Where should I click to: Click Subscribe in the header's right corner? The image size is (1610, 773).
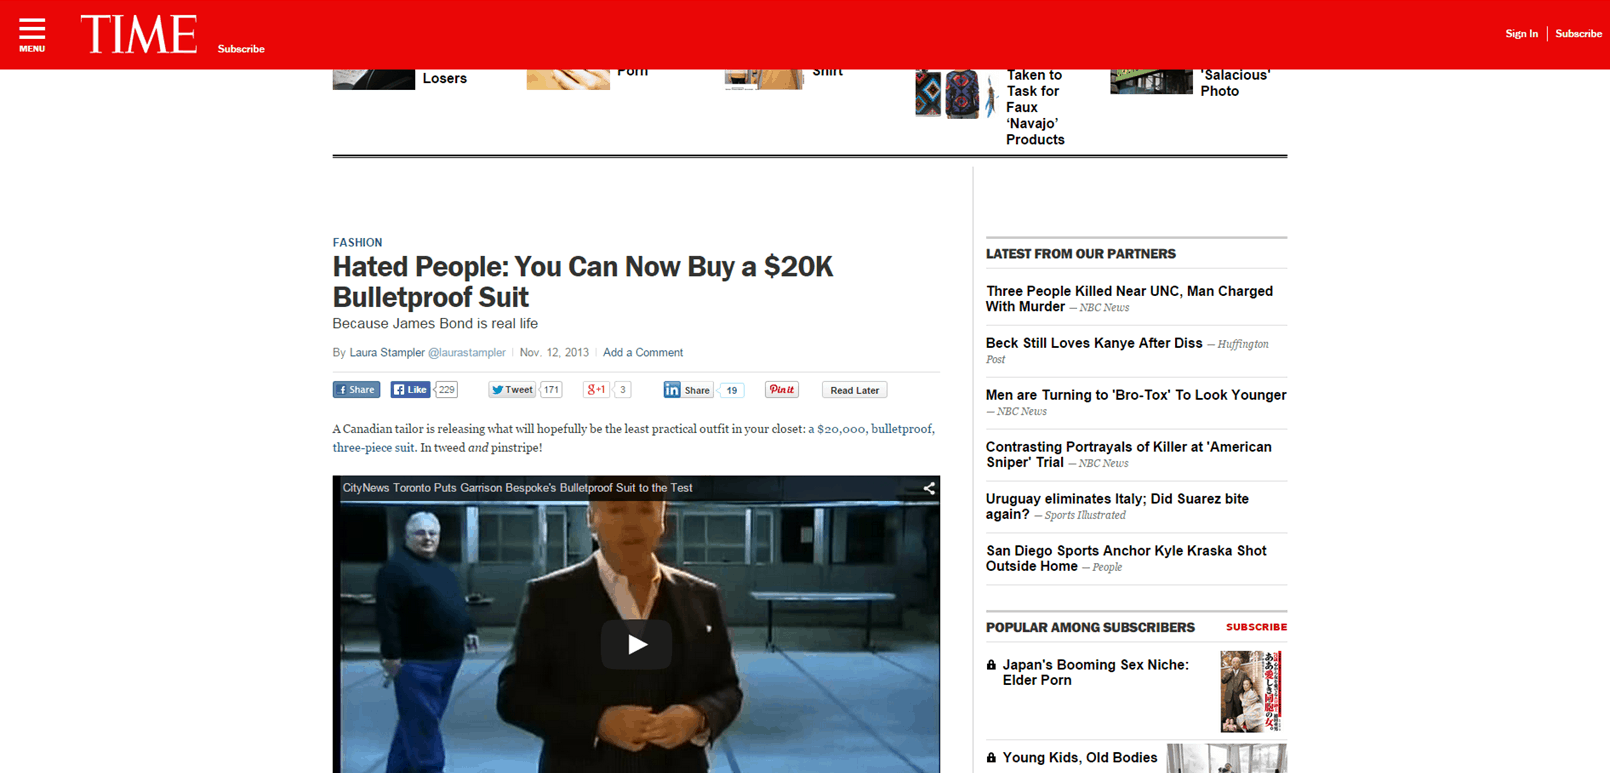tap(1578, 34)
